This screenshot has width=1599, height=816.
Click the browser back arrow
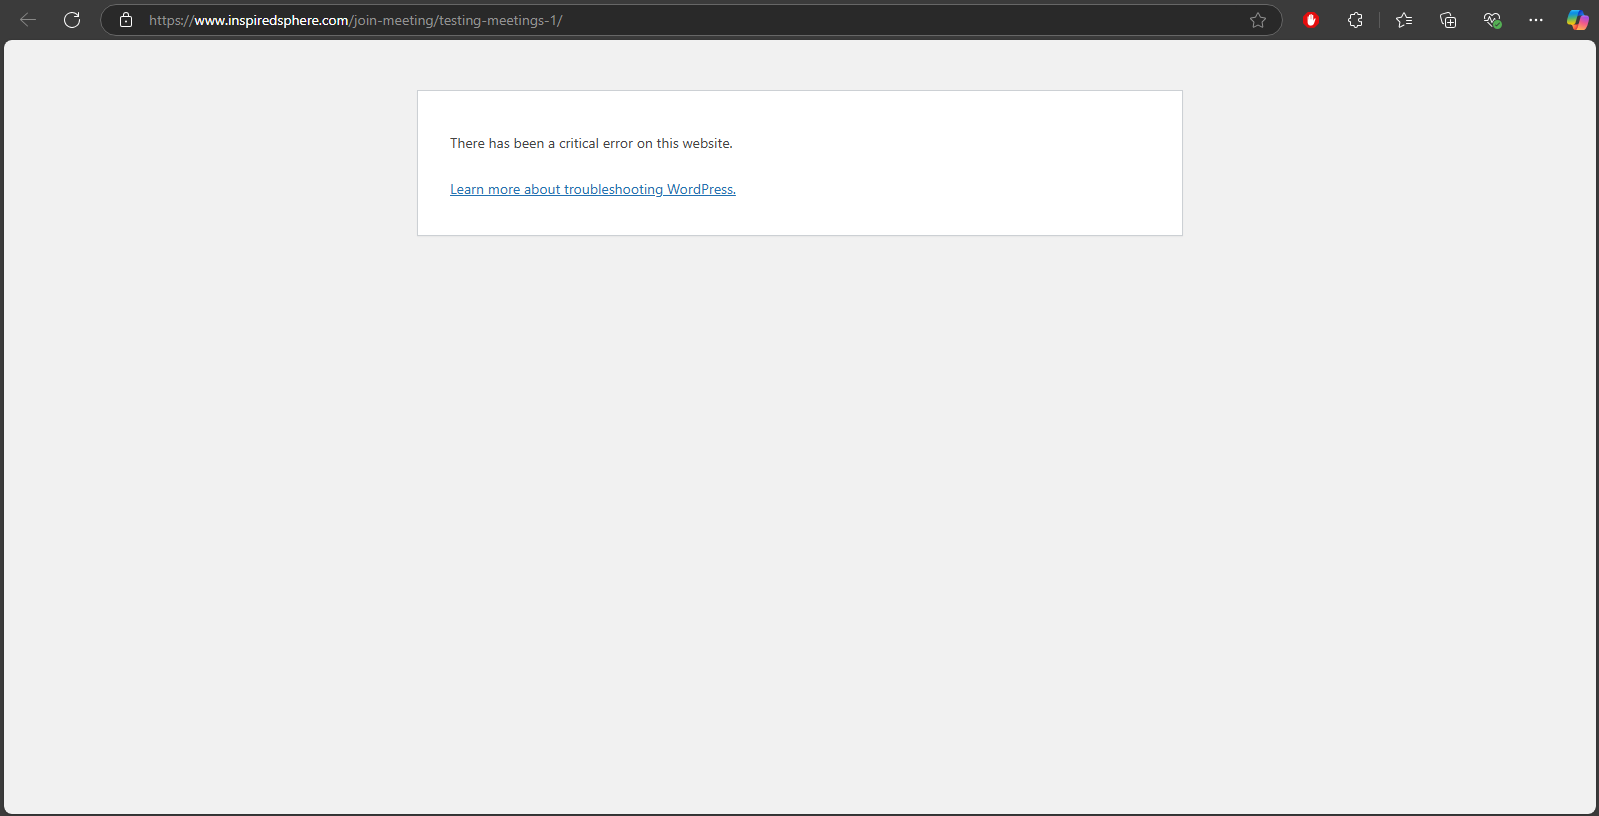28,20
